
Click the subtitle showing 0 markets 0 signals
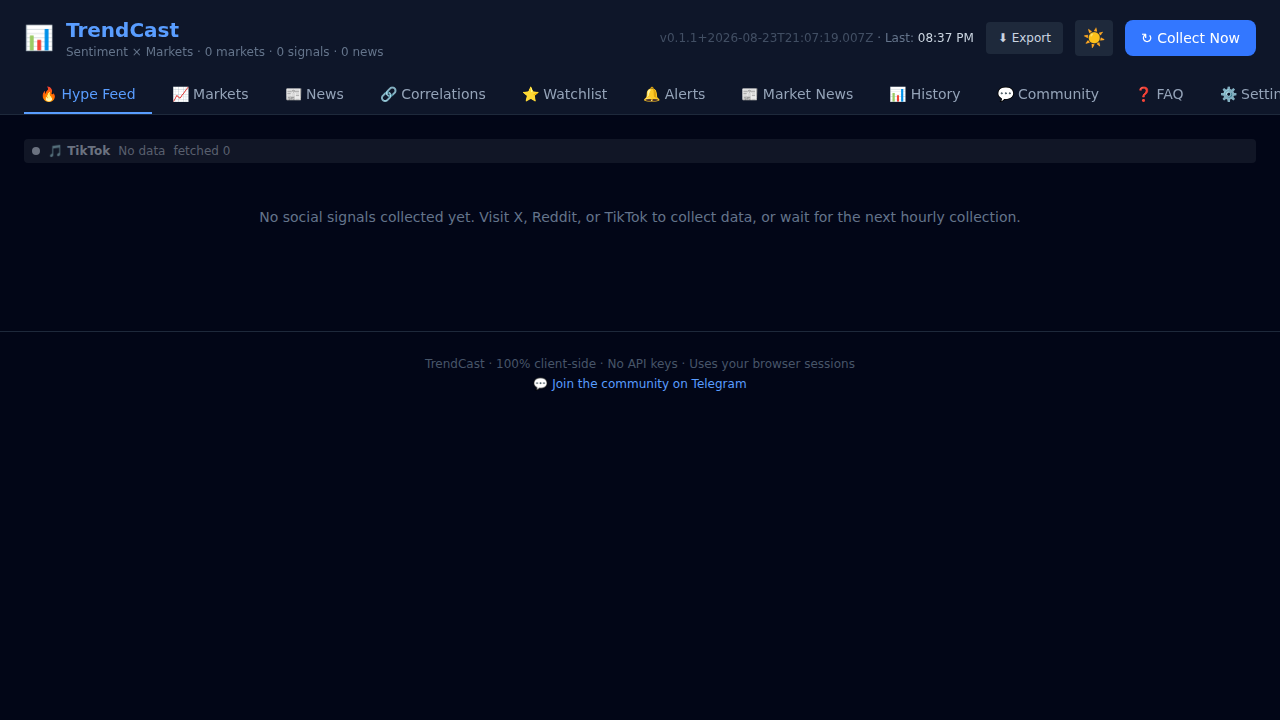coord(224,52)
